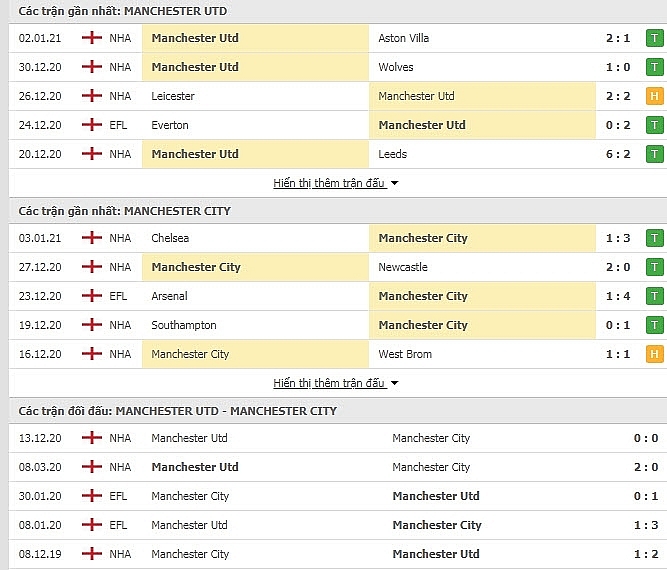This screenshot has width=667, height=570.
Task: Click the England flag on 03.01.21 Chelsea row
Action: (93, 238)
